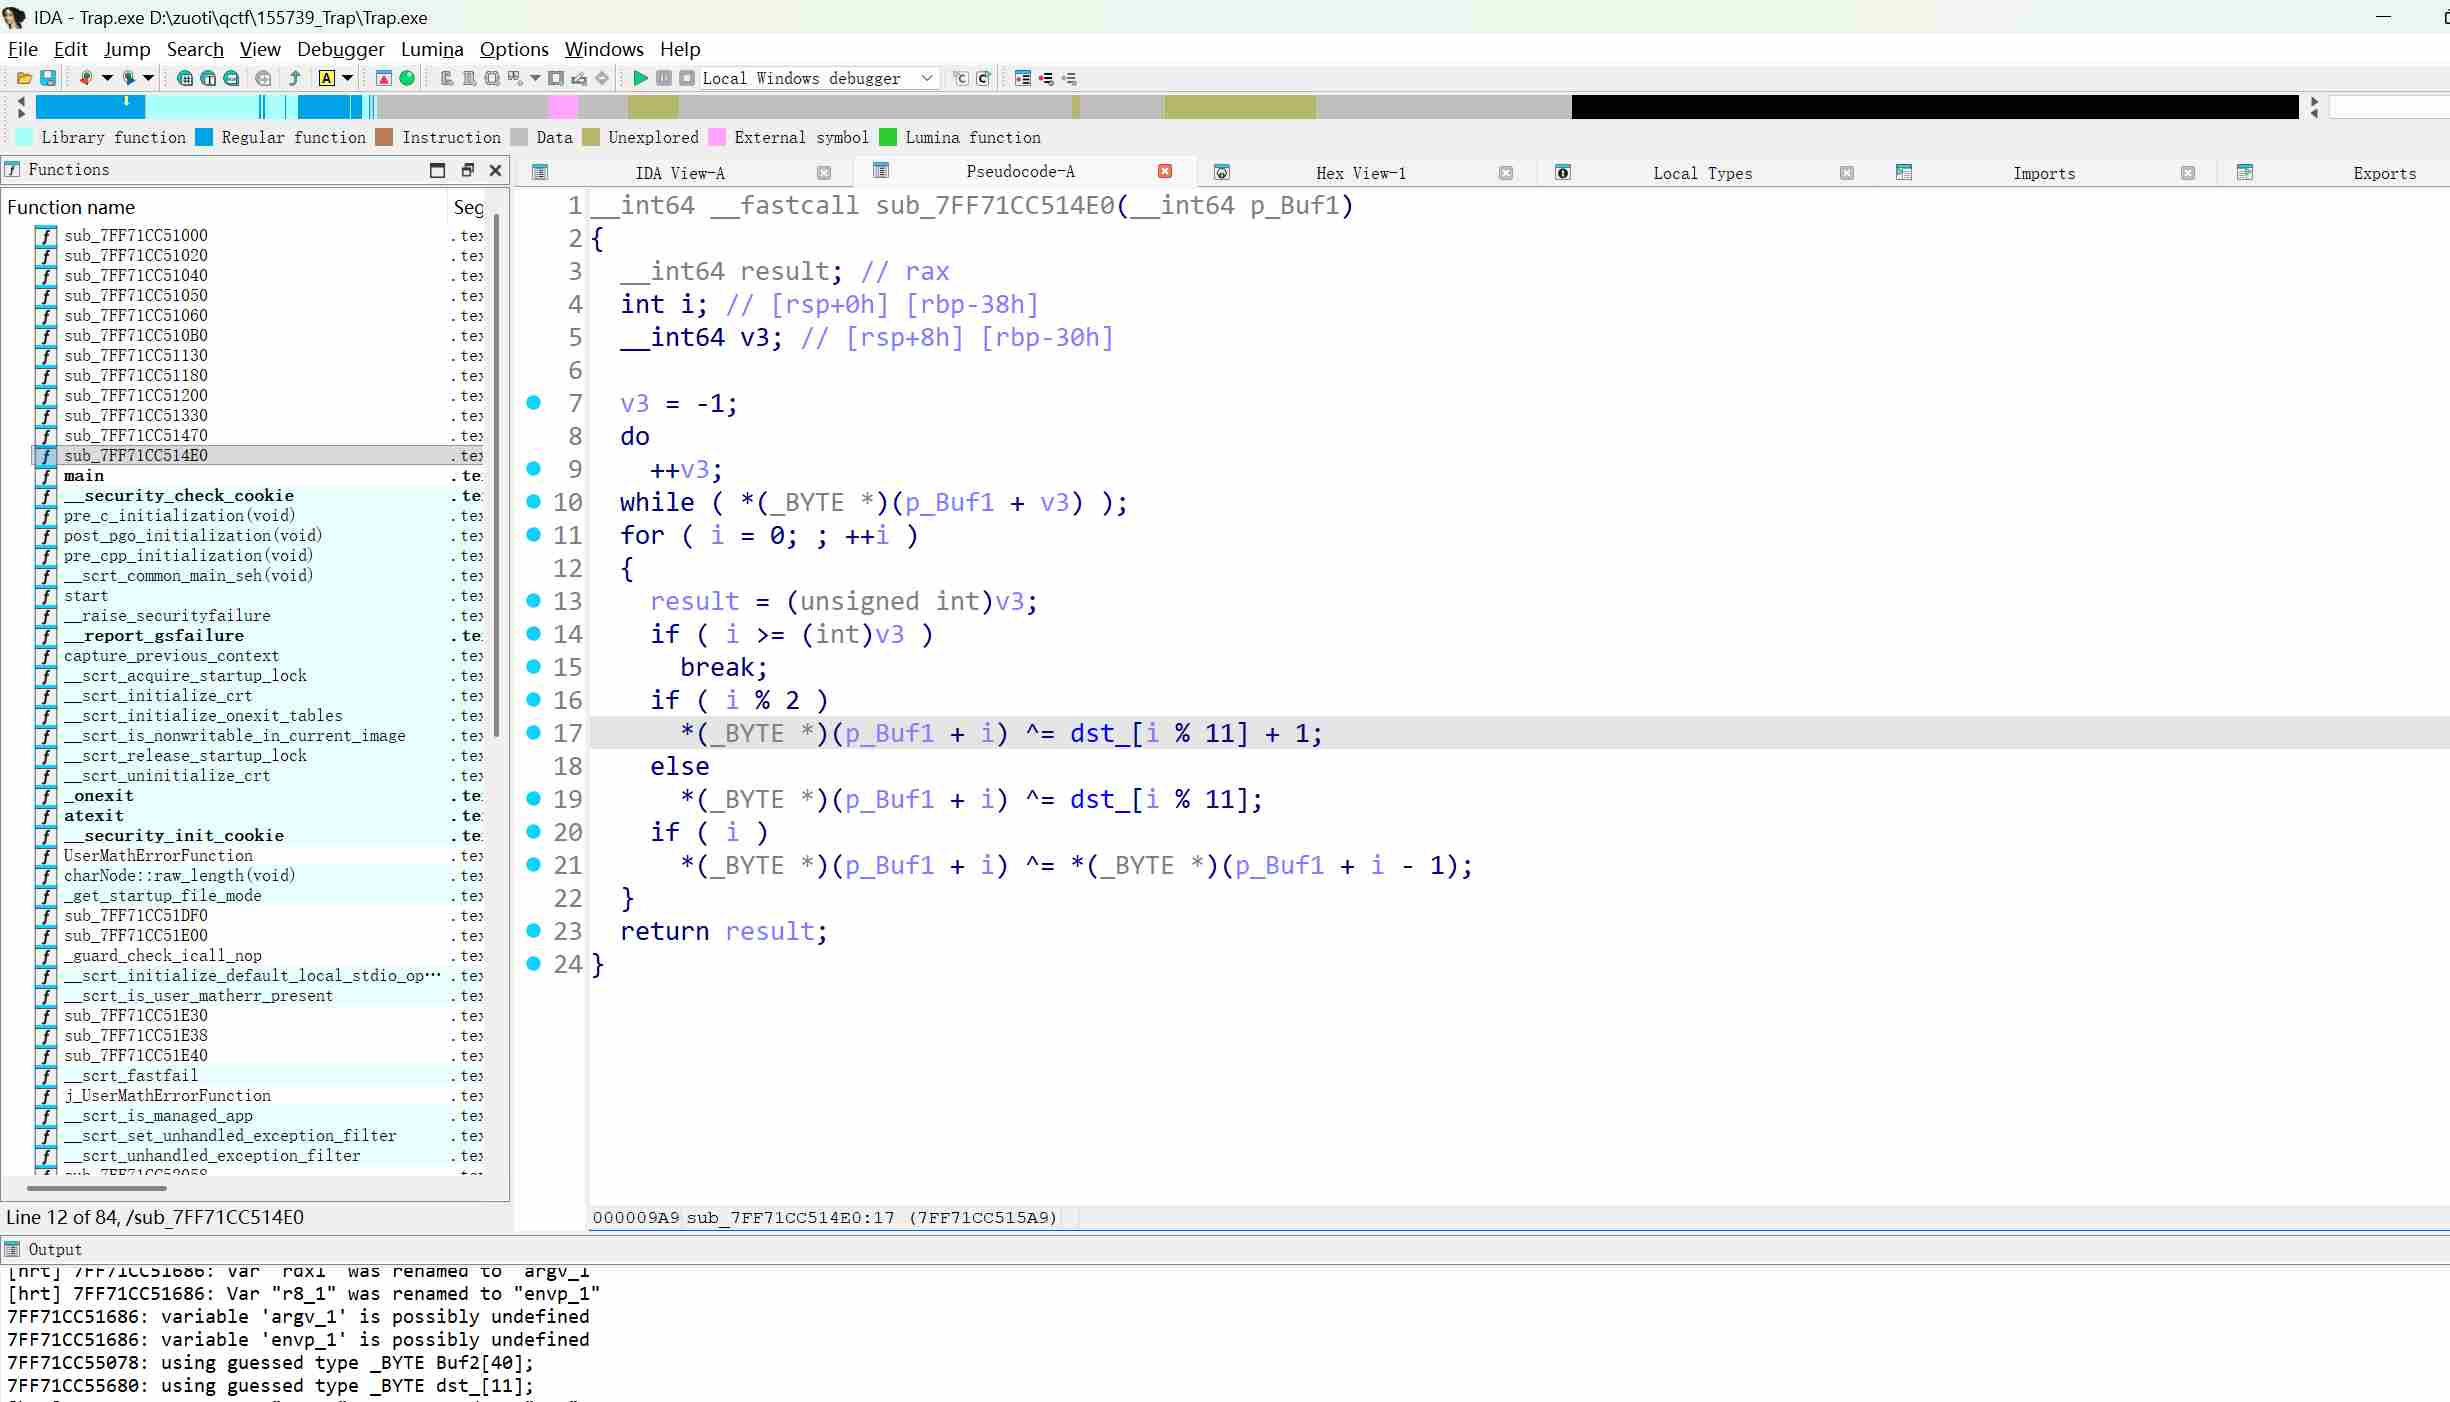2450x1402 pixels.
Task: Open the Debugger menu
Action: 340,49
